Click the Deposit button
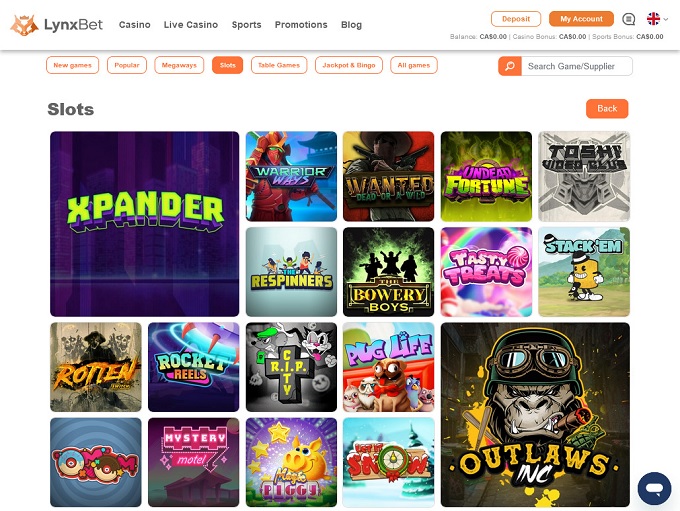 pos(516,19)
